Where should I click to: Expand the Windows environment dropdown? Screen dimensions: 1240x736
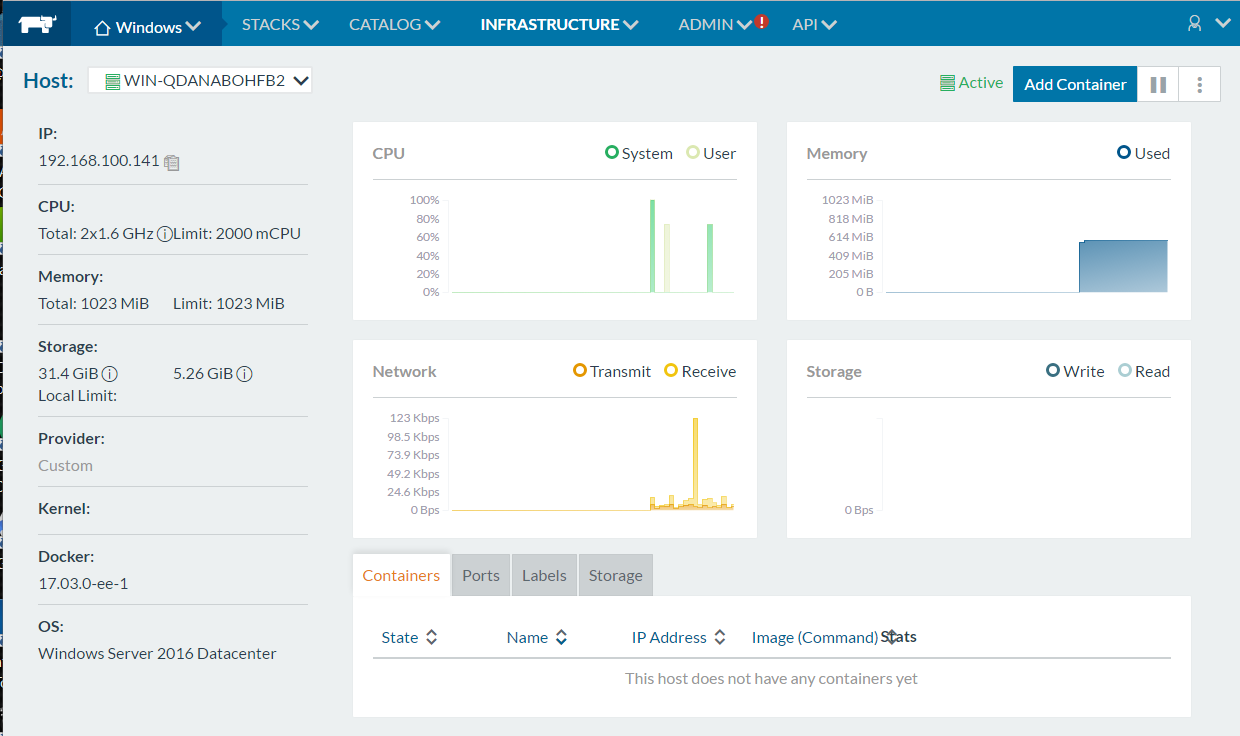pos(147,27)
